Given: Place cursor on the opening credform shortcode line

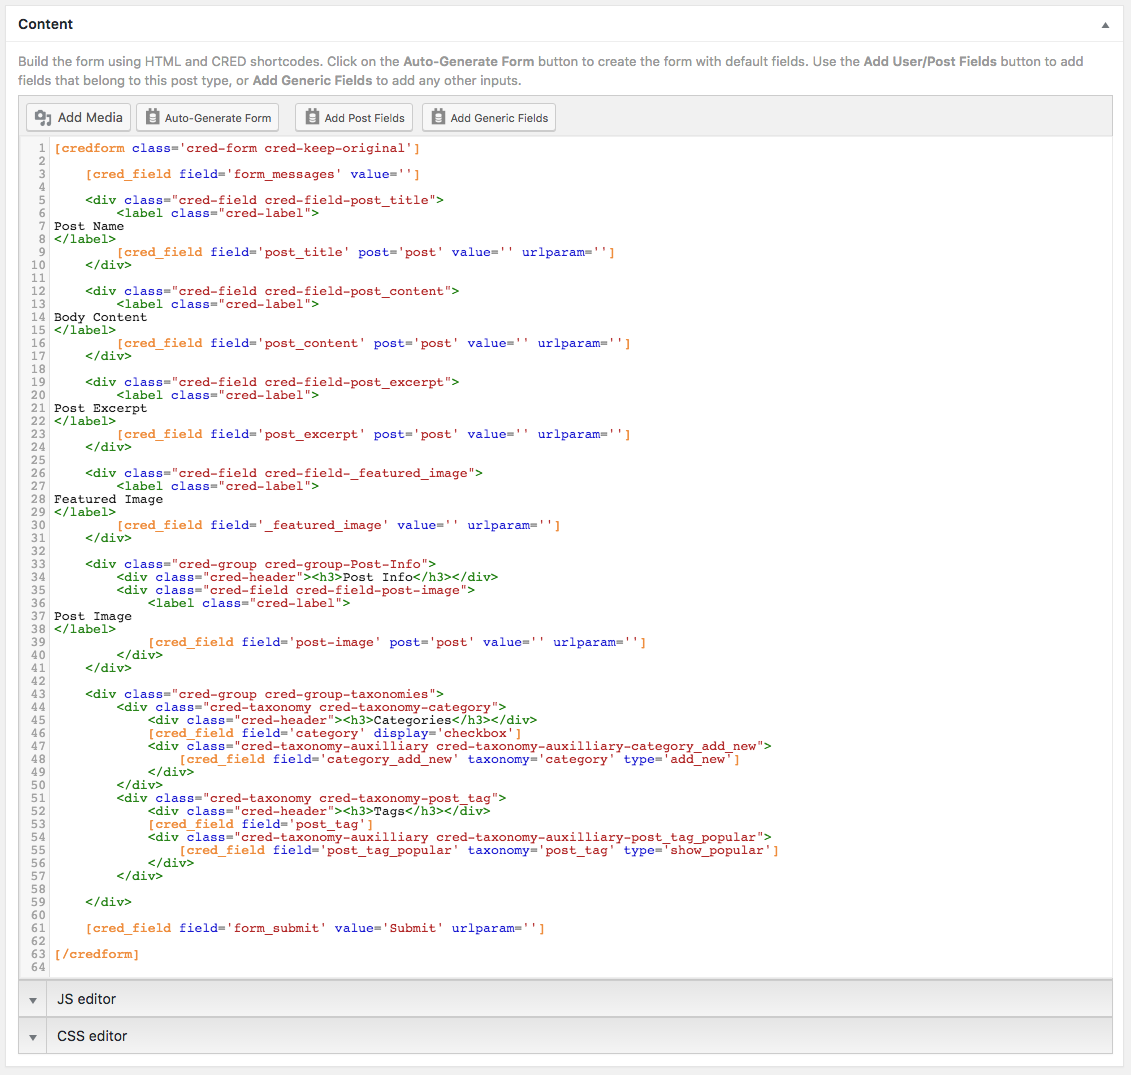Looking at the screenshot, I should [x=237, y=148].
